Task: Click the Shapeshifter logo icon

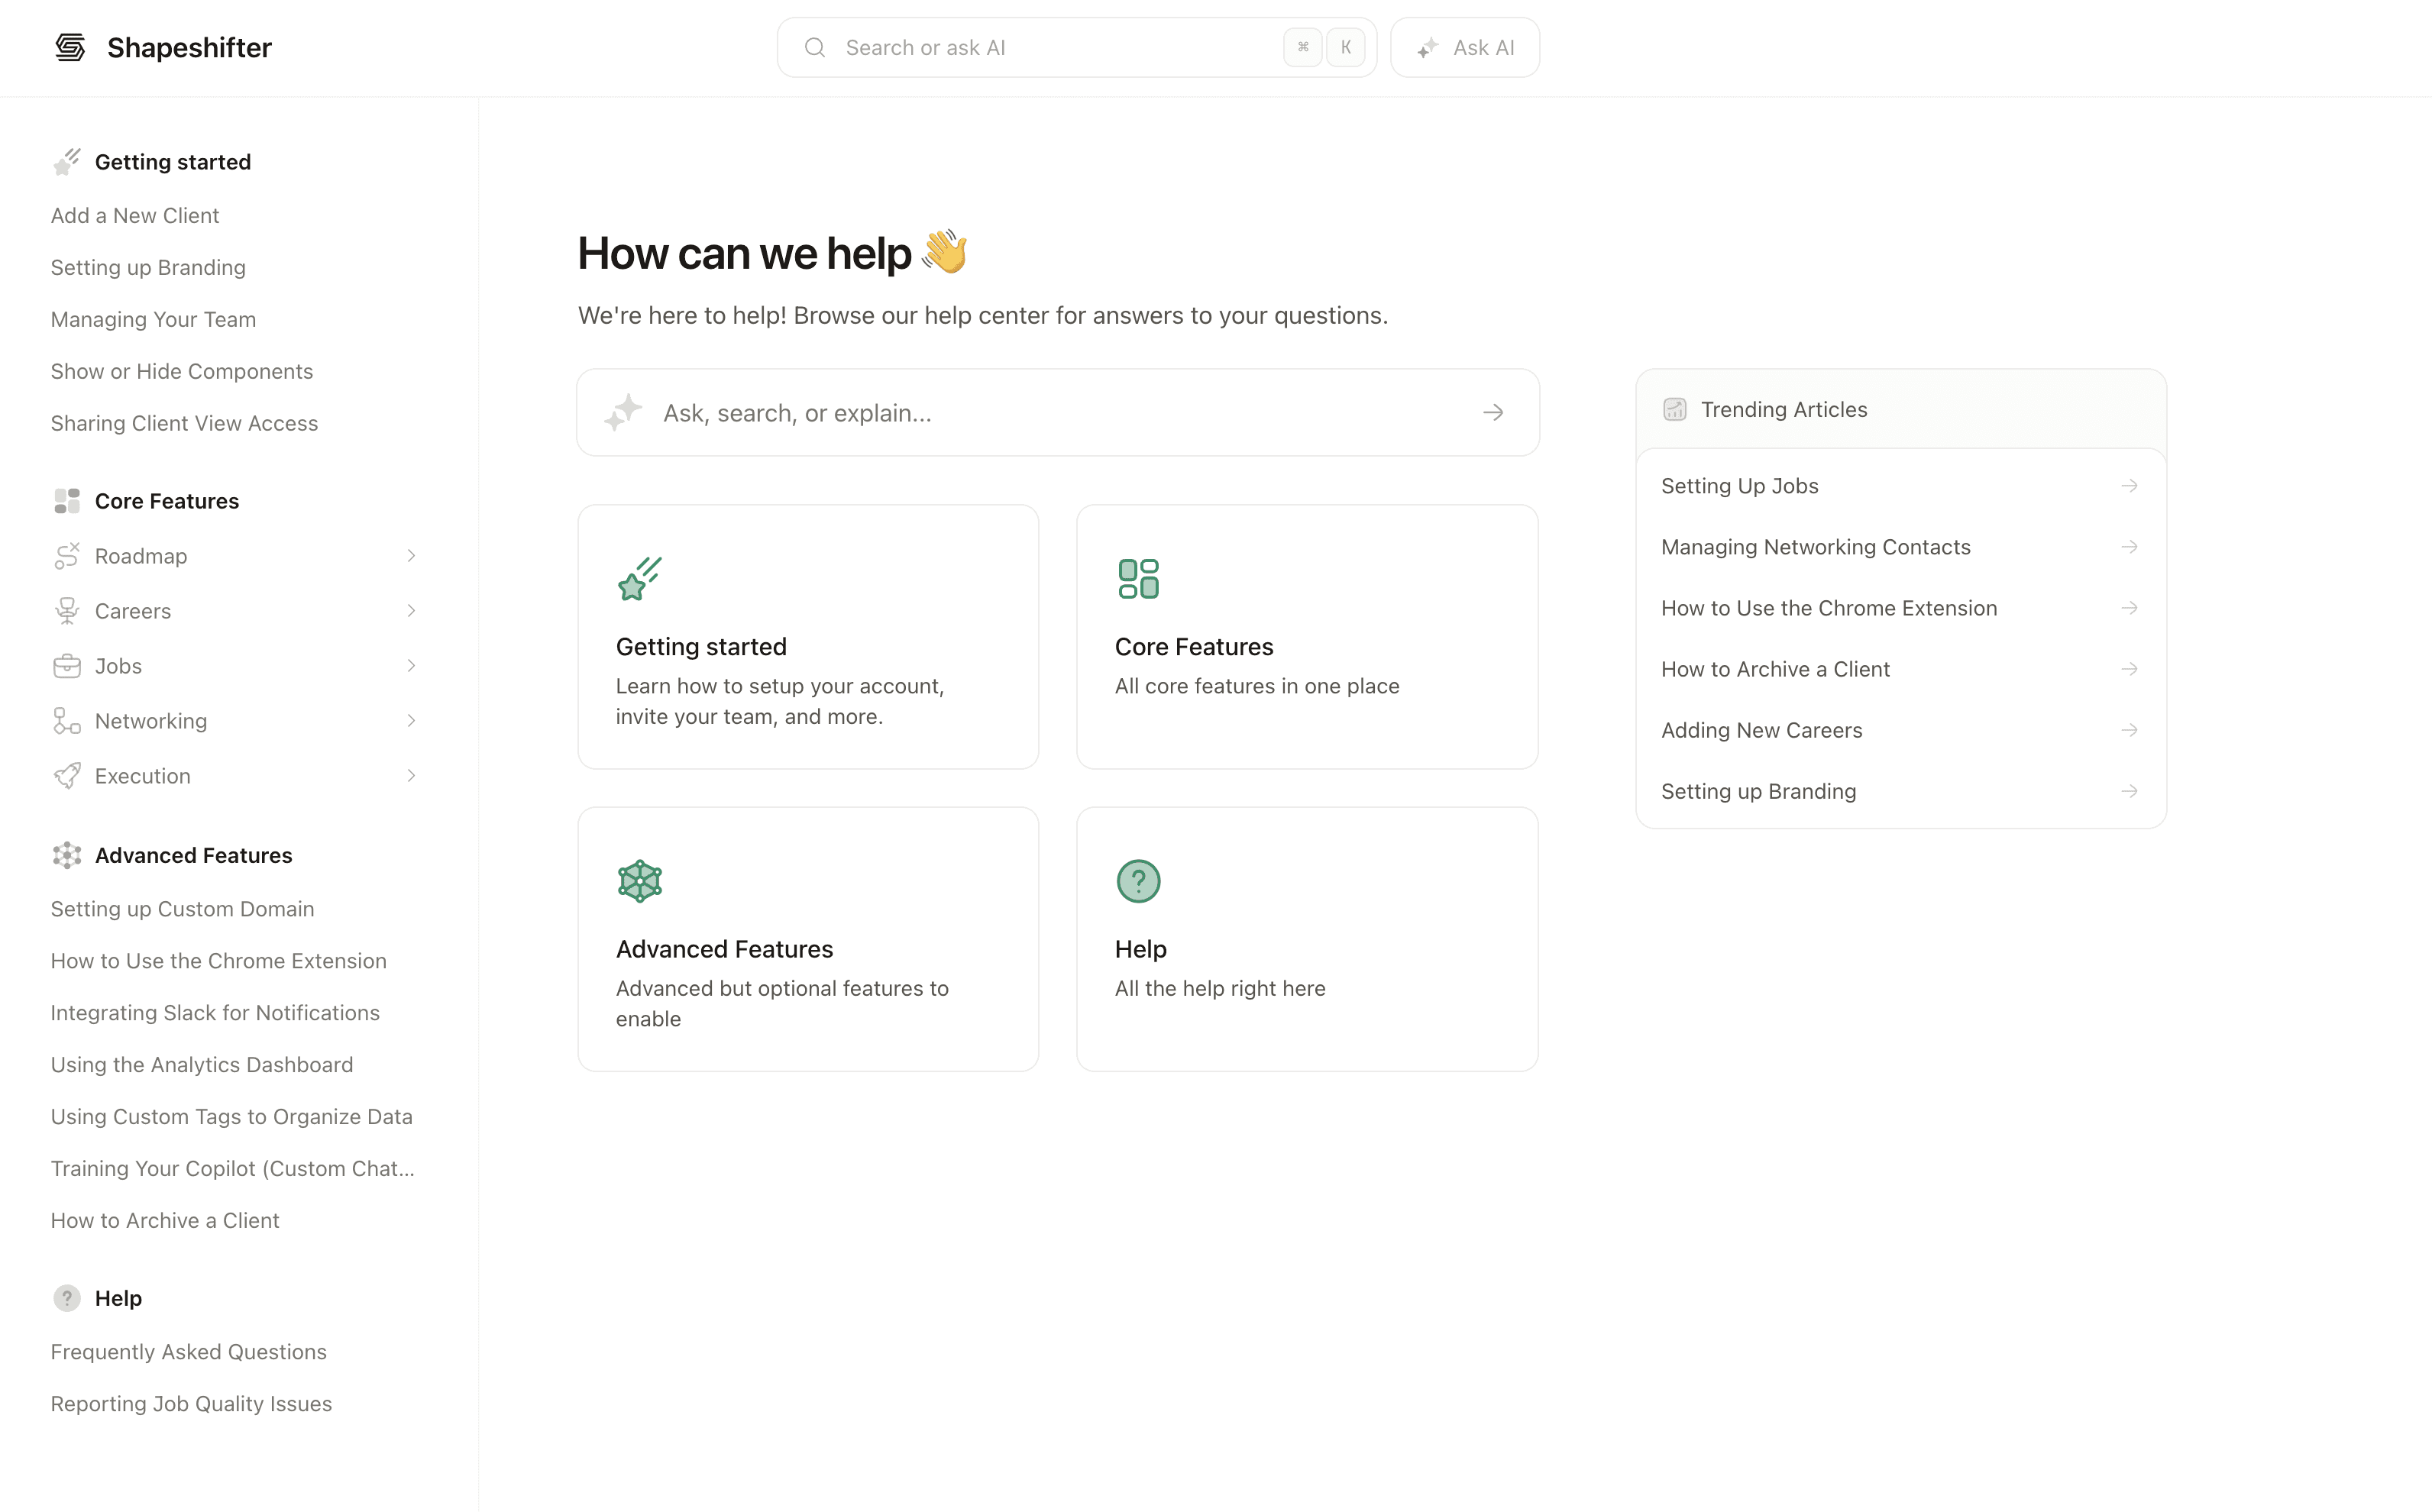Action: pos(70,47)
